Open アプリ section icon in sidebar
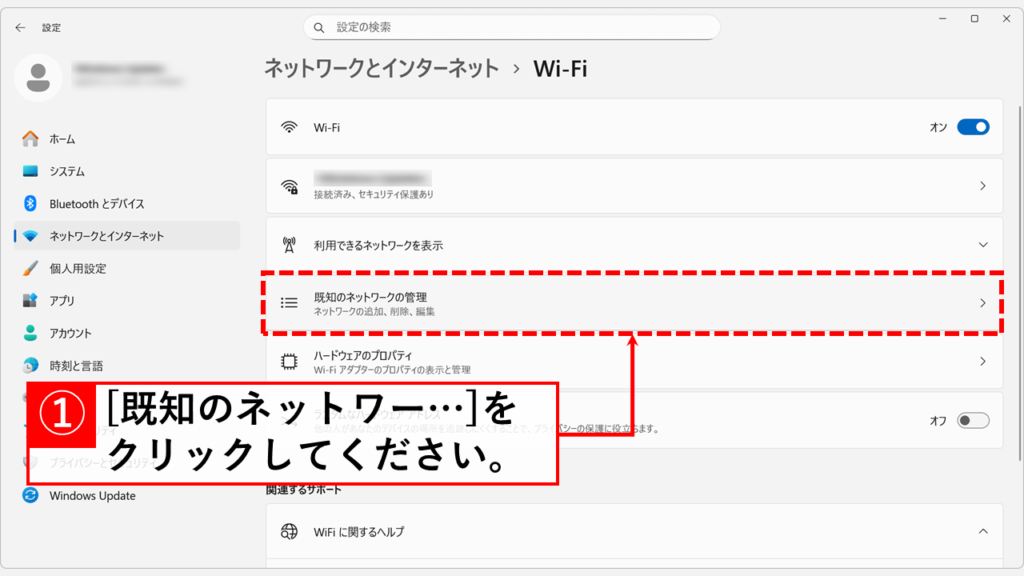This screenshot has width=1024, height=576. [x=30, y=301]
